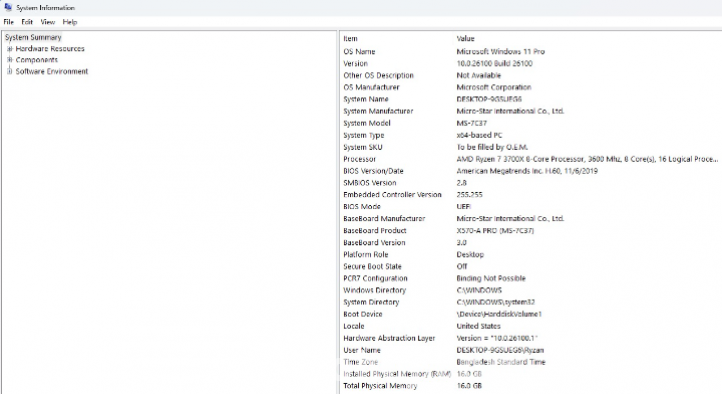Expand the Components plus box
Viewport: 722px width, 394px height.
pyautogui.click(x=9, y=60)
